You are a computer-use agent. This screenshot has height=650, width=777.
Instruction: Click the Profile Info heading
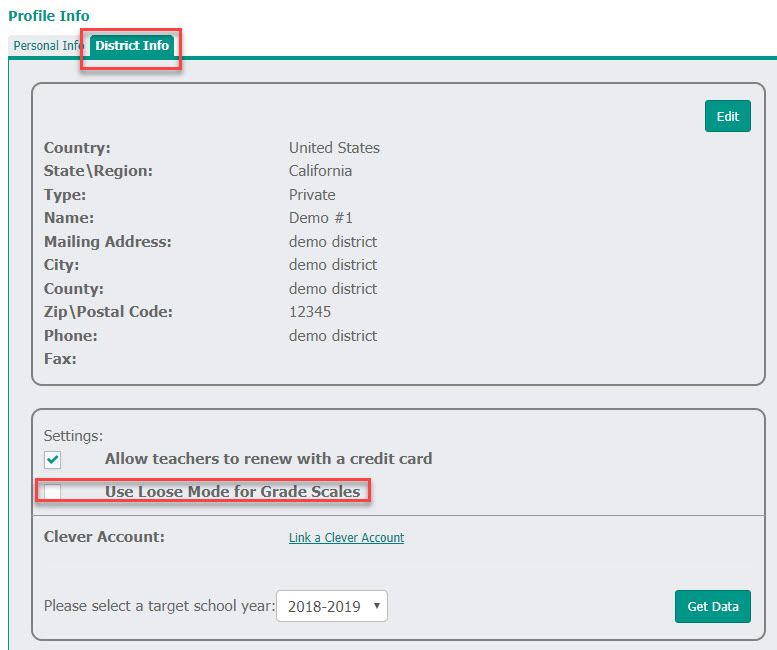click(49, 16)
